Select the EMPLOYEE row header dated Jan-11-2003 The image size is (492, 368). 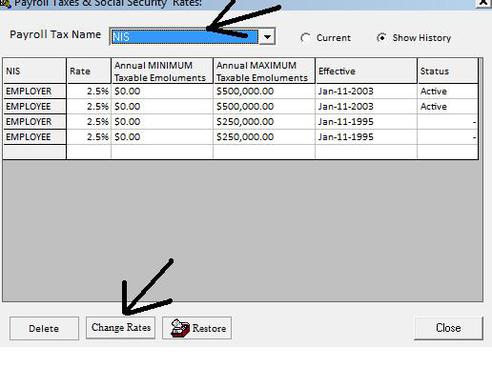click(x=35, y=107)
